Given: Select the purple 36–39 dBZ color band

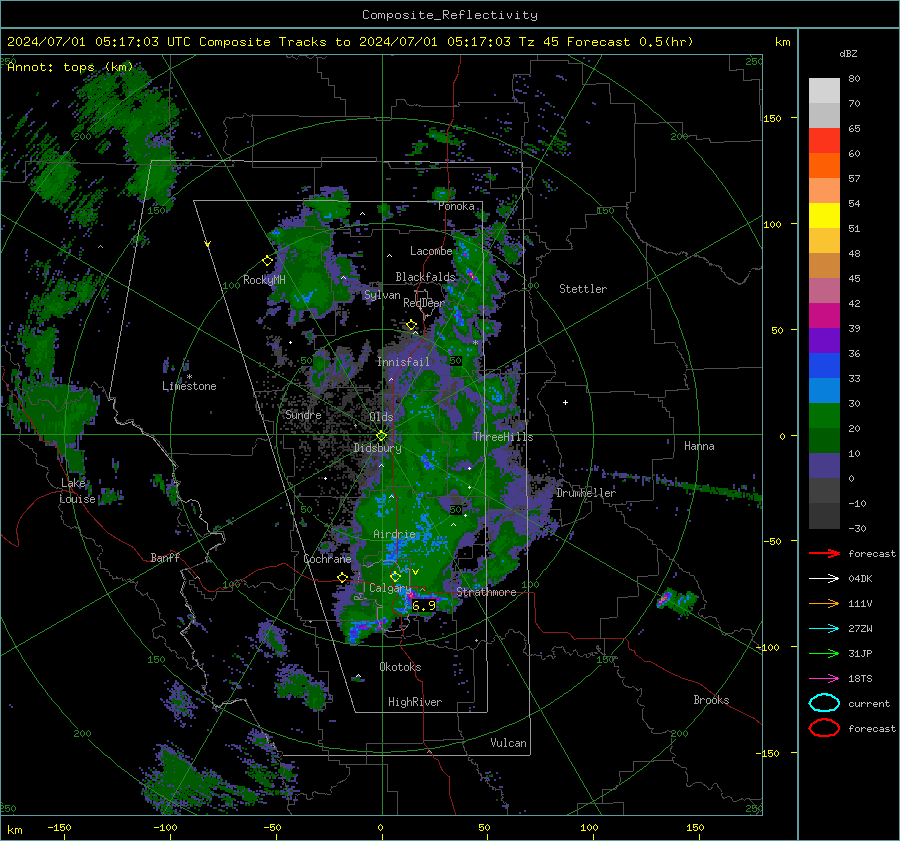Looking at the screenshot, I should pyautogui.click(x=824, y=340).
